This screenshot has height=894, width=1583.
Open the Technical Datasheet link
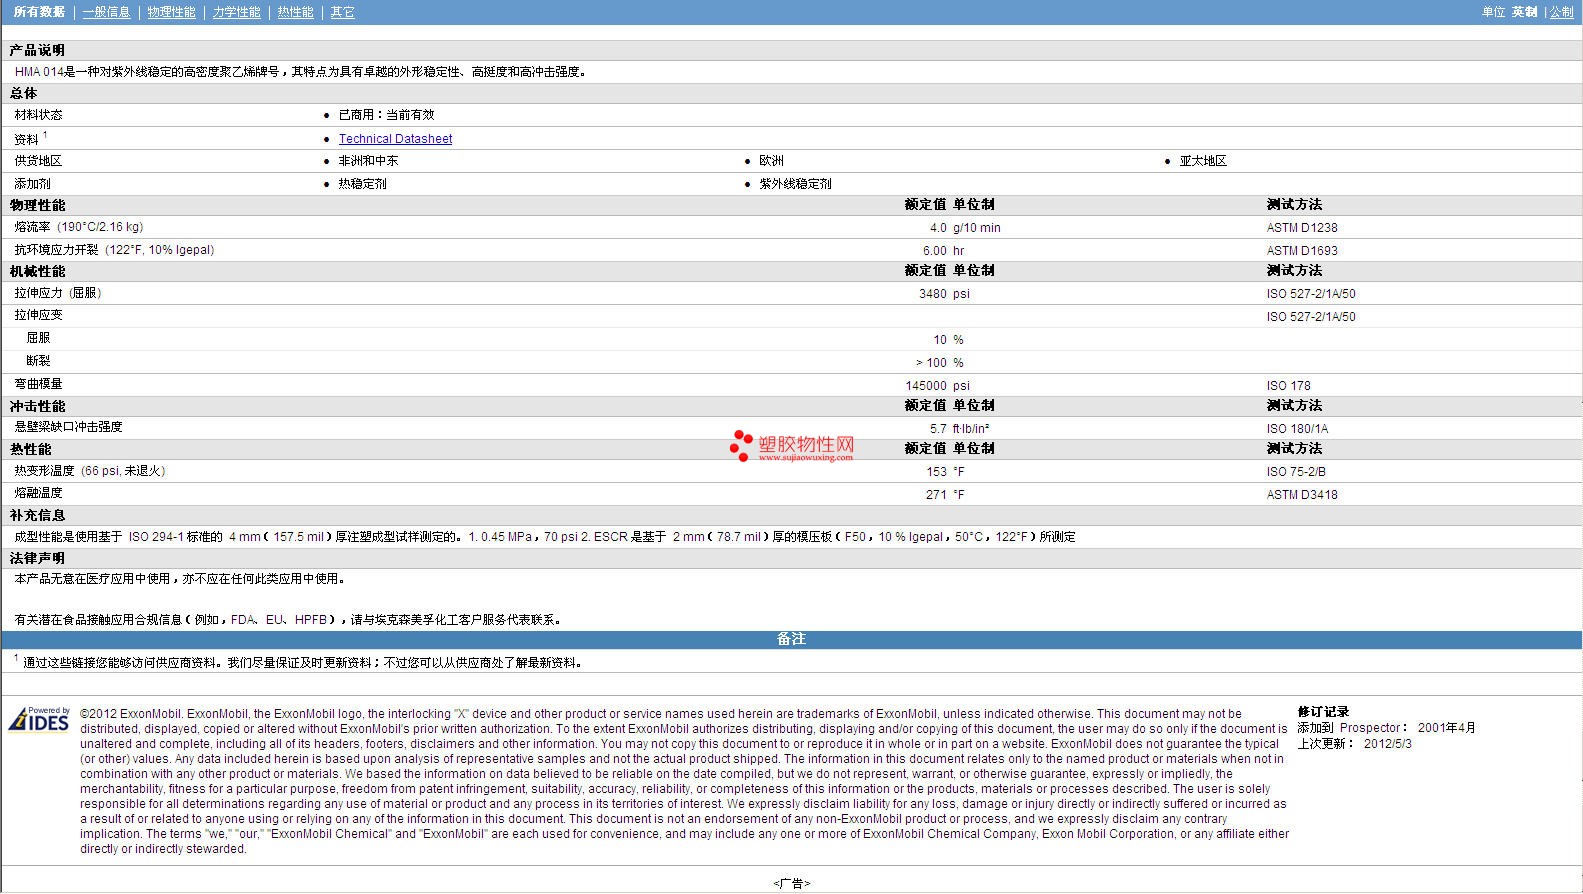[395, 139]
